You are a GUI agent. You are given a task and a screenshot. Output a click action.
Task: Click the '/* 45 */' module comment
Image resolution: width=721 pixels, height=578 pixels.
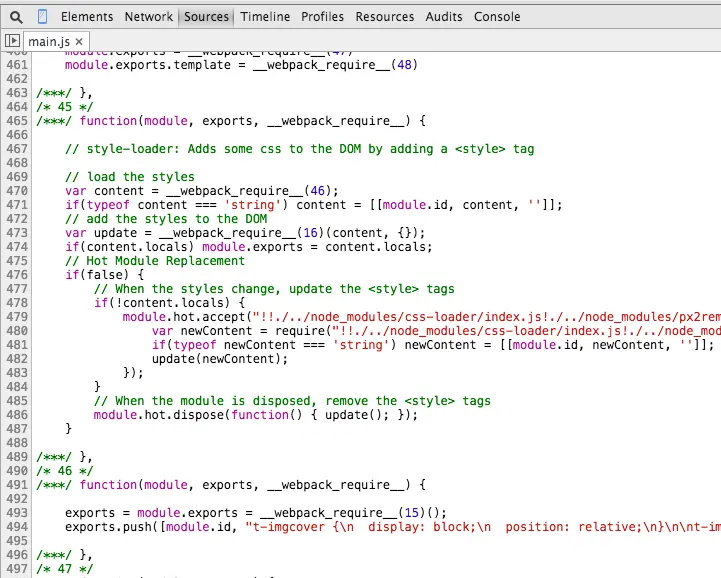click(64, 107)
